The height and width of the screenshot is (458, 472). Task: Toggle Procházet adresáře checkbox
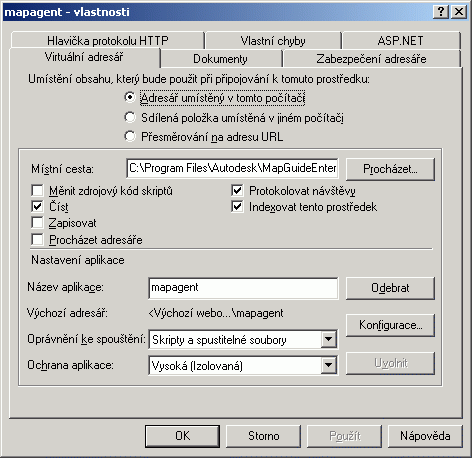(x=37, y=239)
